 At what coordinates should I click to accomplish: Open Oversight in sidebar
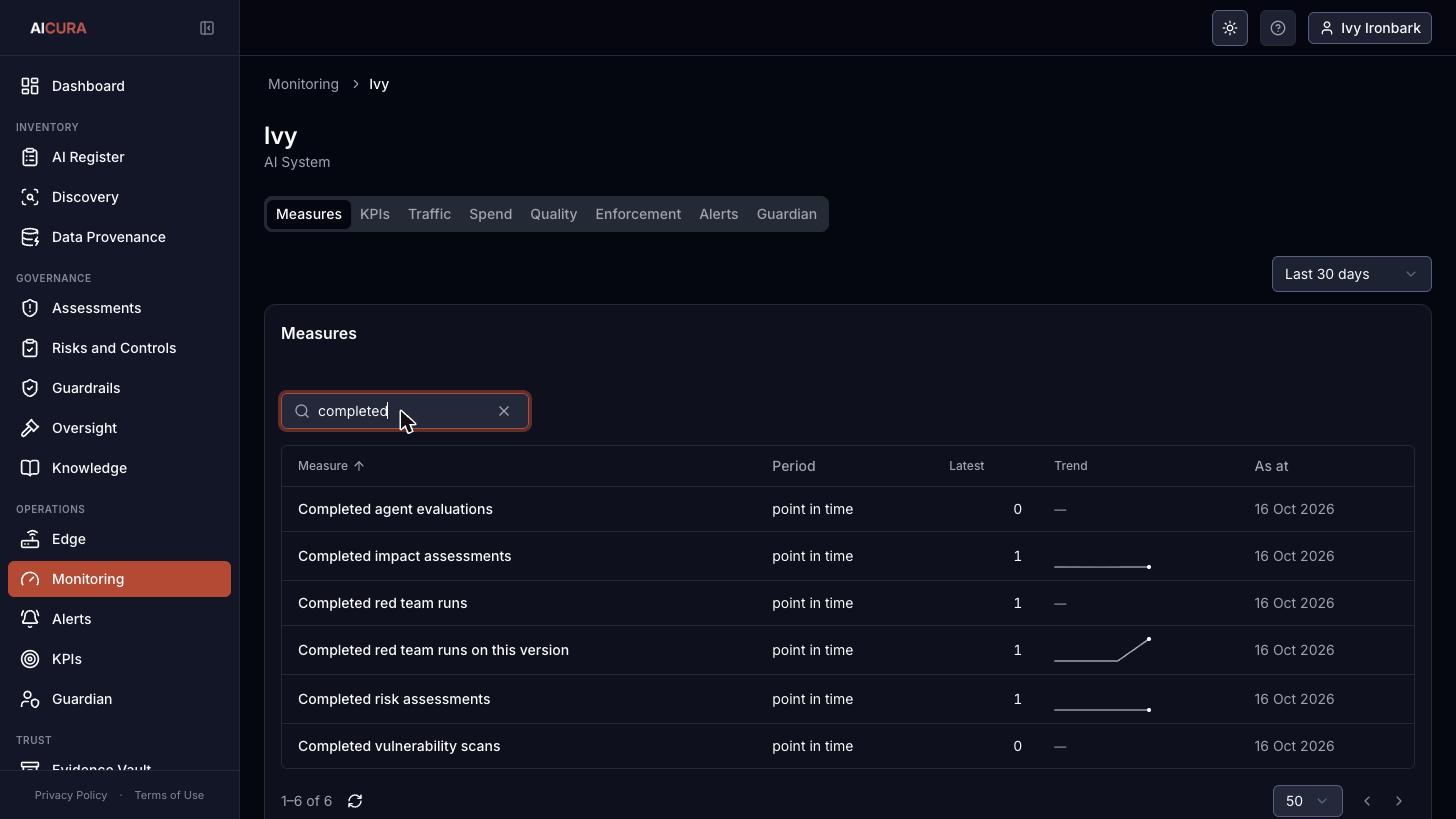119,428
